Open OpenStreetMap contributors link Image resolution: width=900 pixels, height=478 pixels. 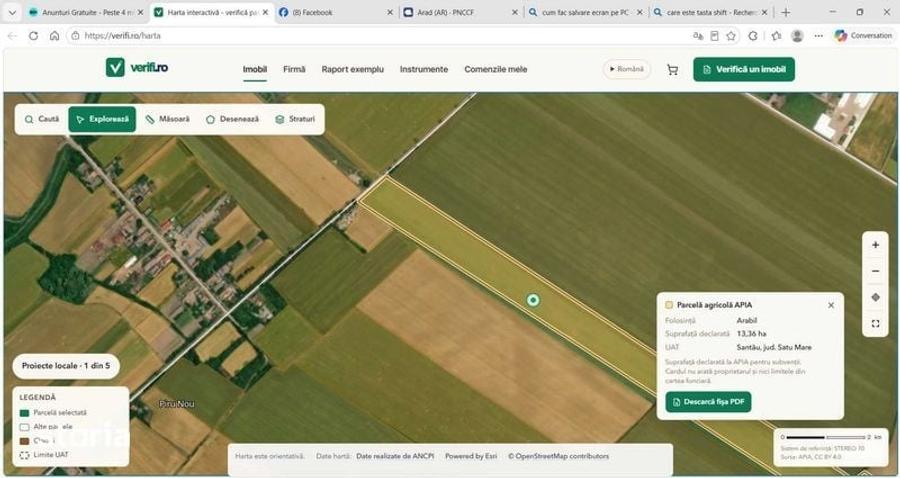[x=558, y=457]
